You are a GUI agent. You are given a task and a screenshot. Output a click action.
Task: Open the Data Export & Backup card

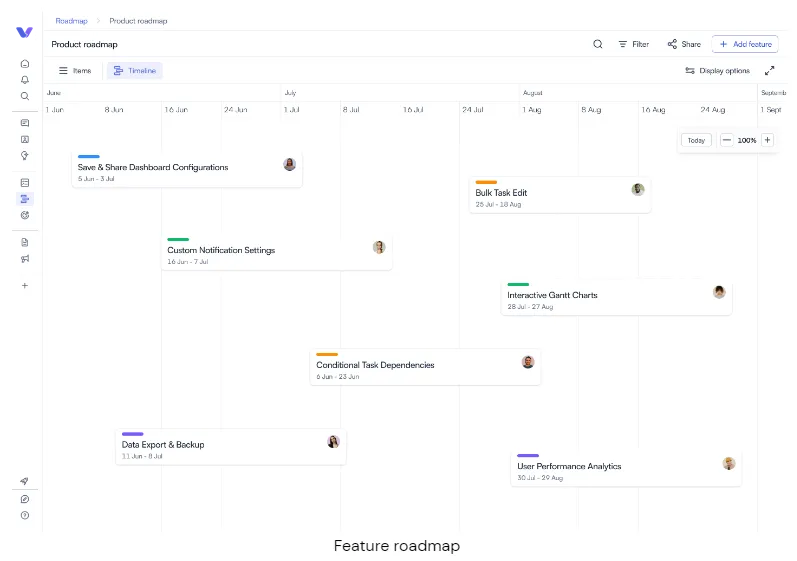coord(231,447)
